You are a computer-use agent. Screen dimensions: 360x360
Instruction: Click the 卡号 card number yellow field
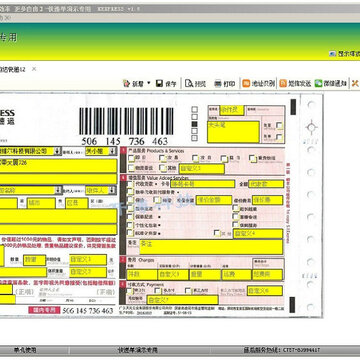coord(202,184)
